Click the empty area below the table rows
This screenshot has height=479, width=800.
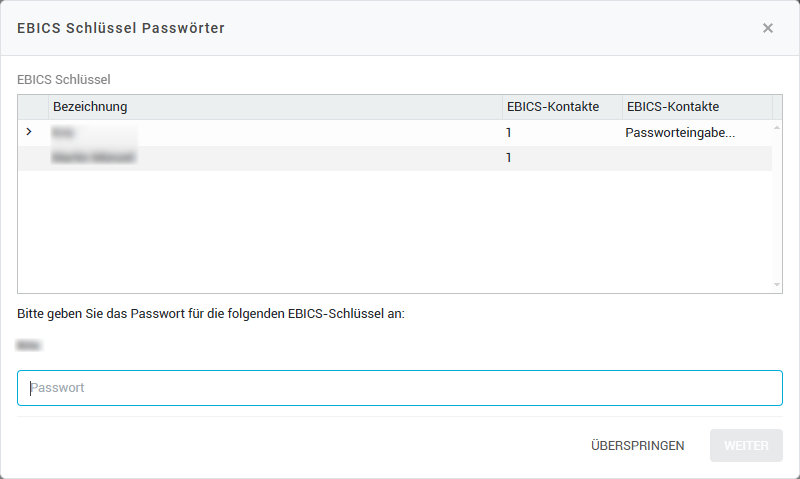point(400,235)
